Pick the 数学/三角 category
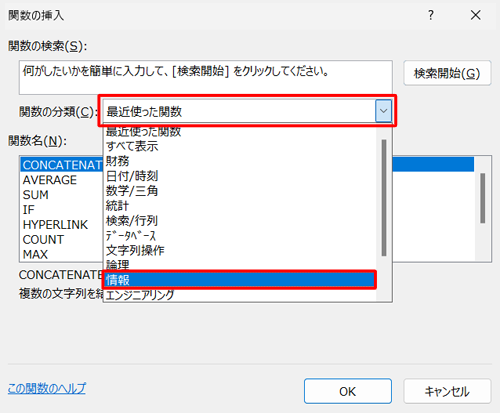The height and width of the screenshot is (413, 500). click(239, 191)
